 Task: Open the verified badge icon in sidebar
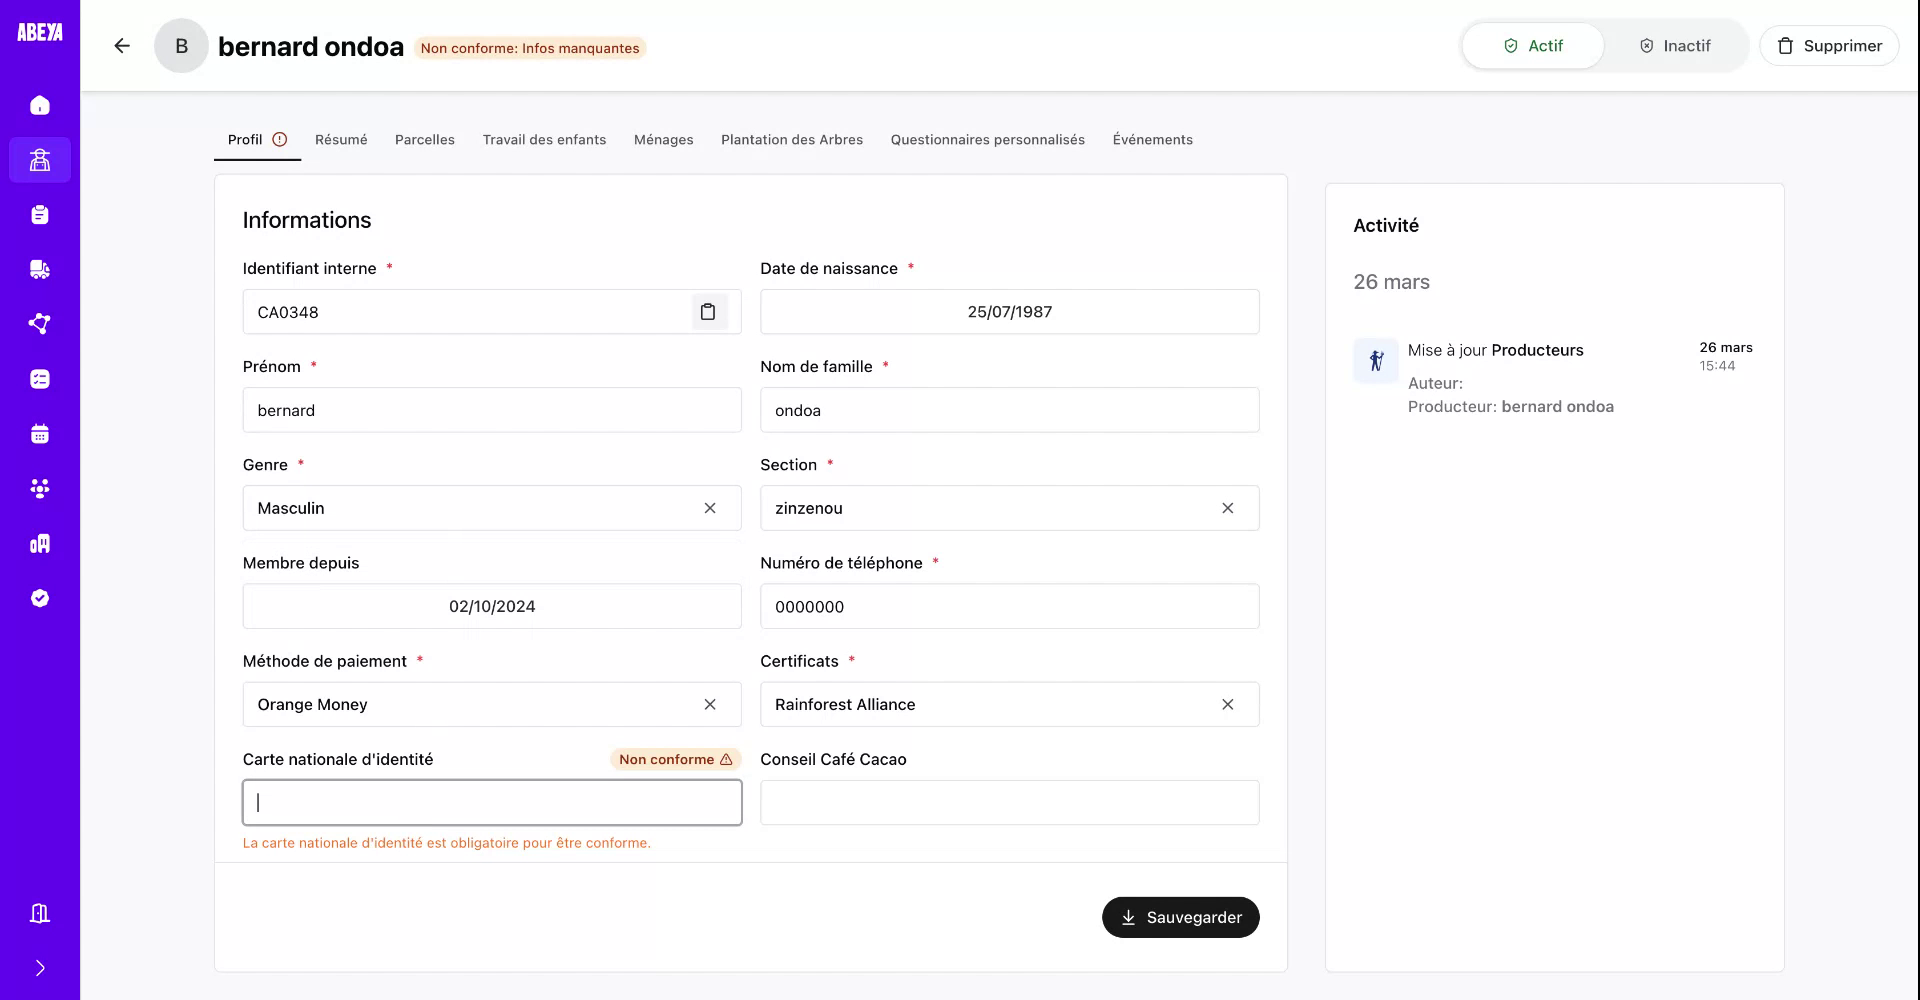coord(40,597)
